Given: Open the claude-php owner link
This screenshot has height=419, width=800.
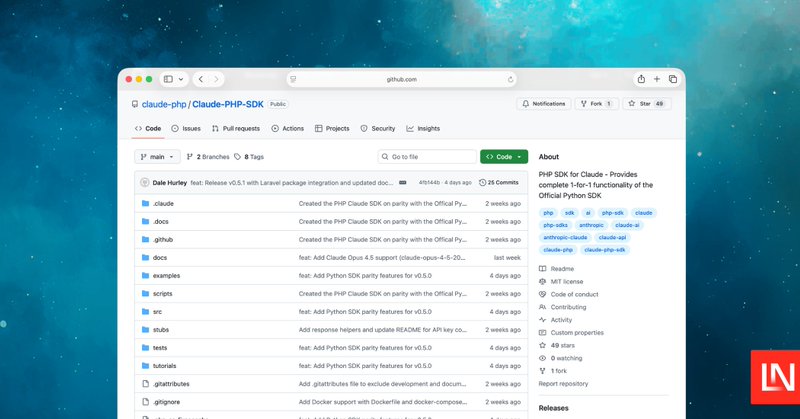Looking at the screenshot, I should (x=164, y=104).
